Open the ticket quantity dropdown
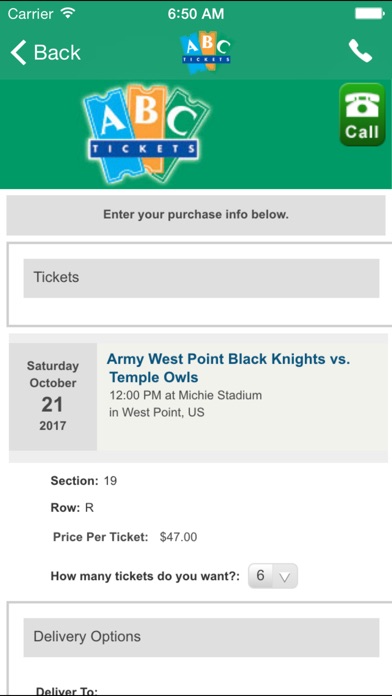 (273, 576)
